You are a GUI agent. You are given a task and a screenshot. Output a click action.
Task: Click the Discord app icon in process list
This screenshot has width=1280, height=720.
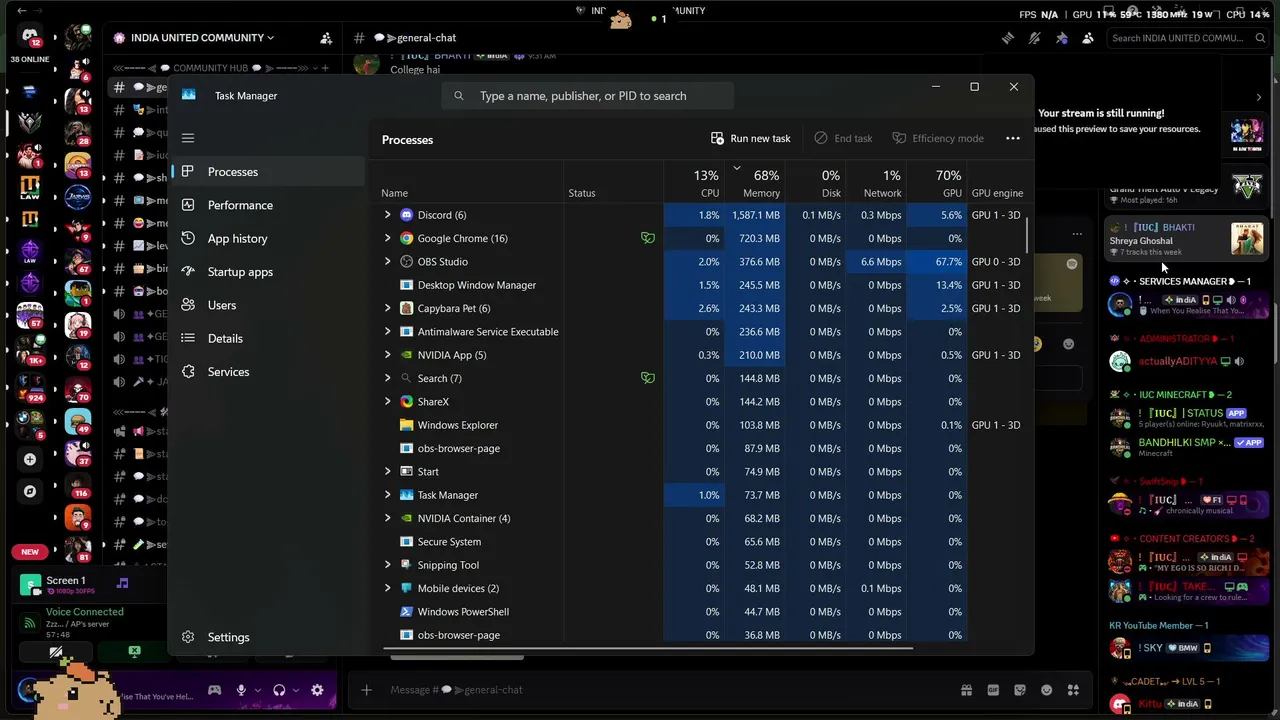(x=406, y=215)
